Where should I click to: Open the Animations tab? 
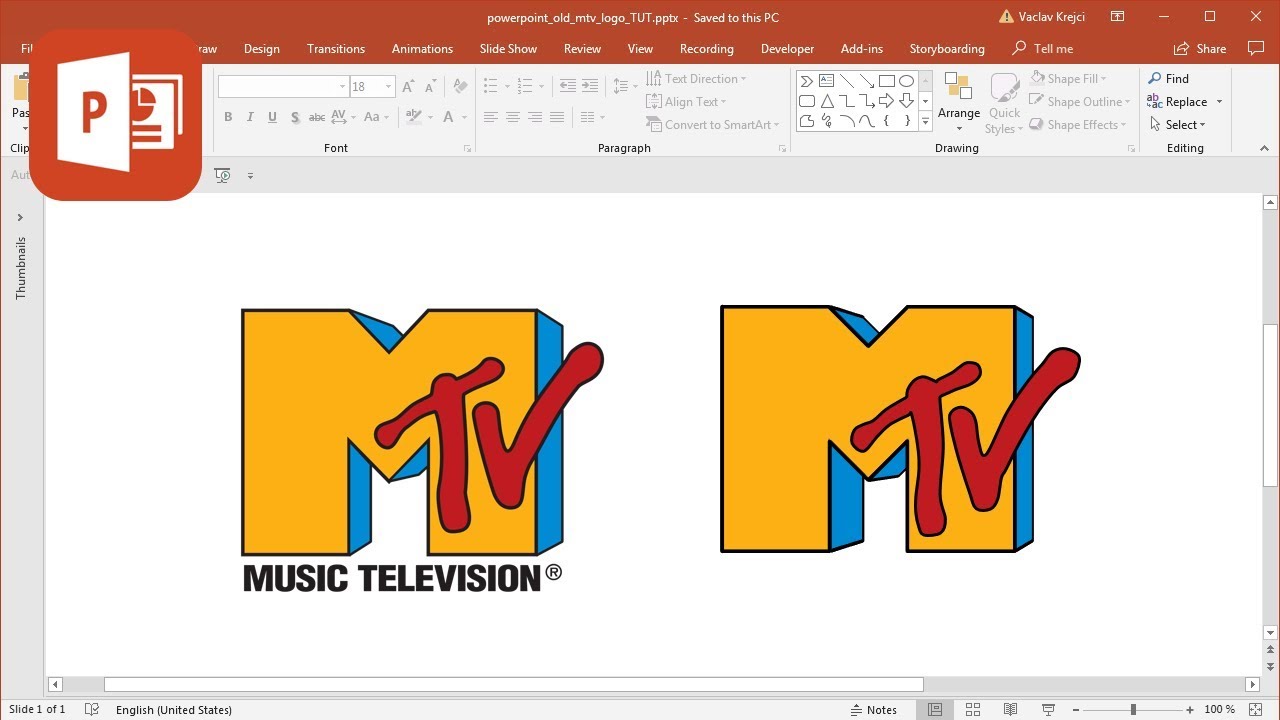tap(422, 48)
